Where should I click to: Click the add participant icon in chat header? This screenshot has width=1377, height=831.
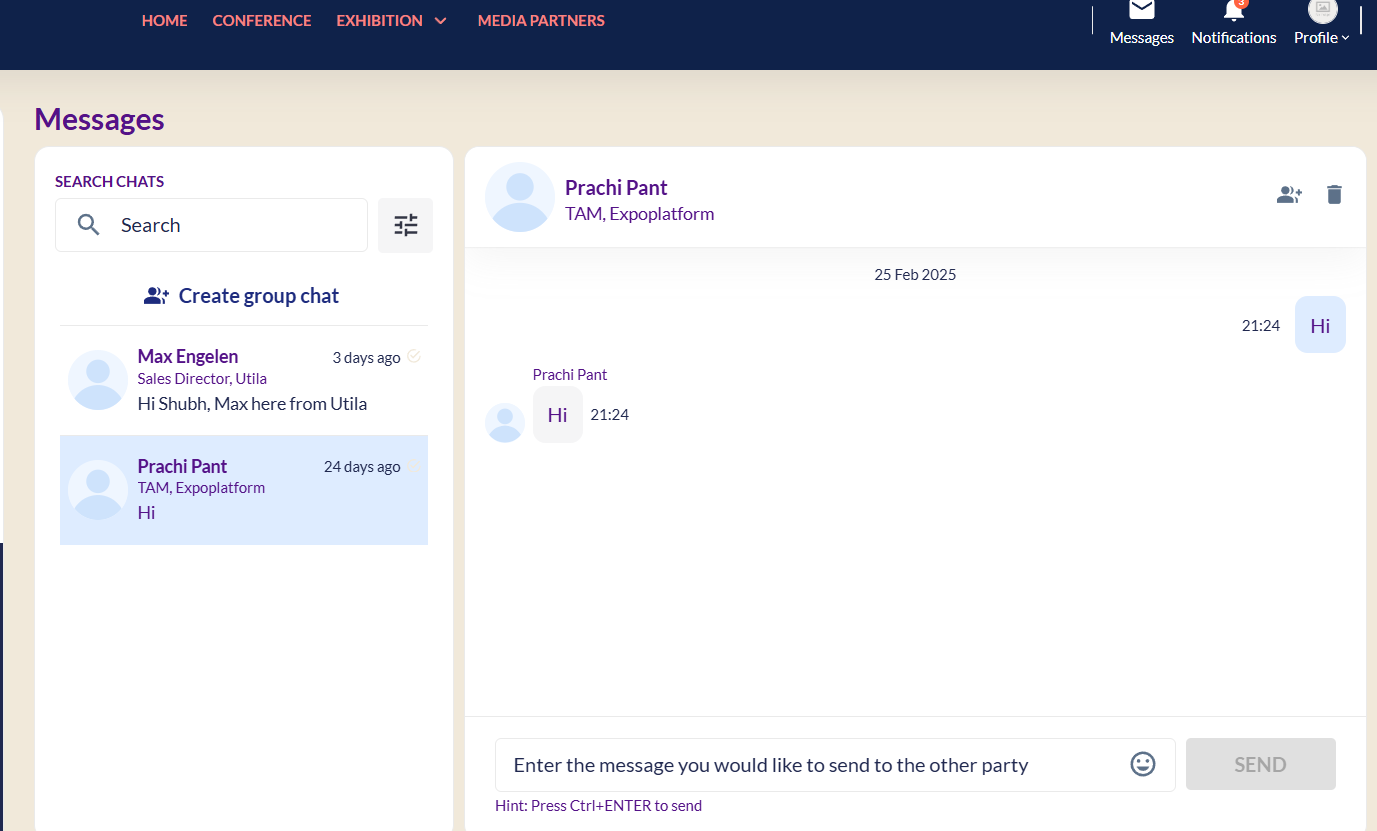tap(1289, 195)
